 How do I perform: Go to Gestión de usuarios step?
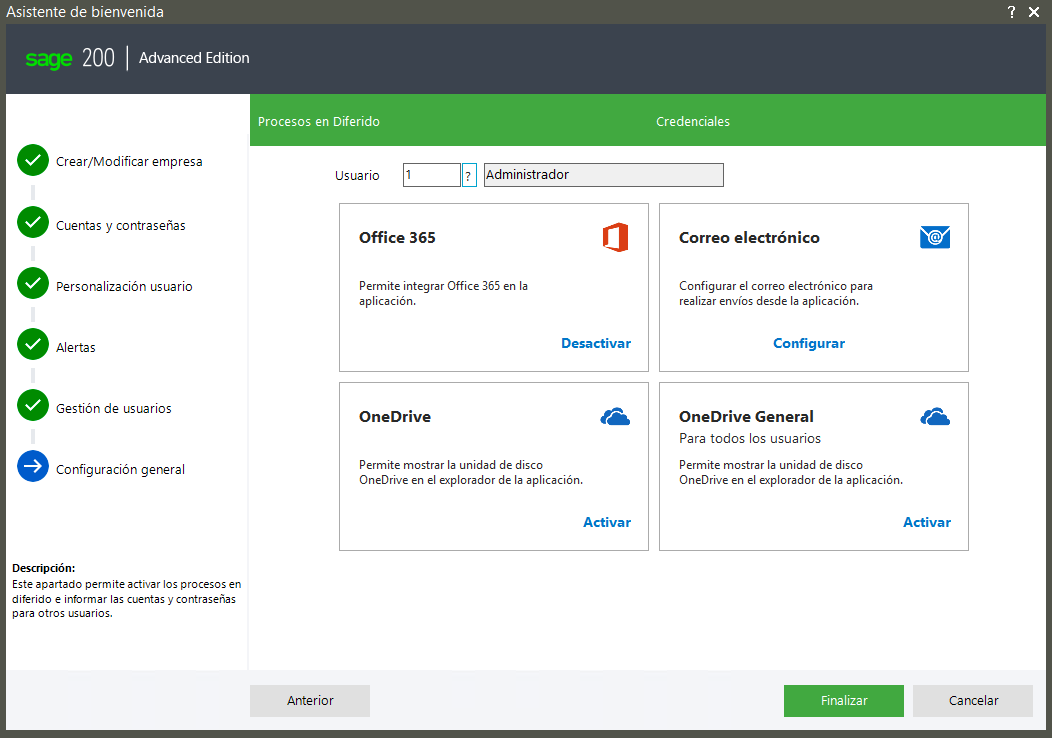pyautogui.click(x=113, y=409)
